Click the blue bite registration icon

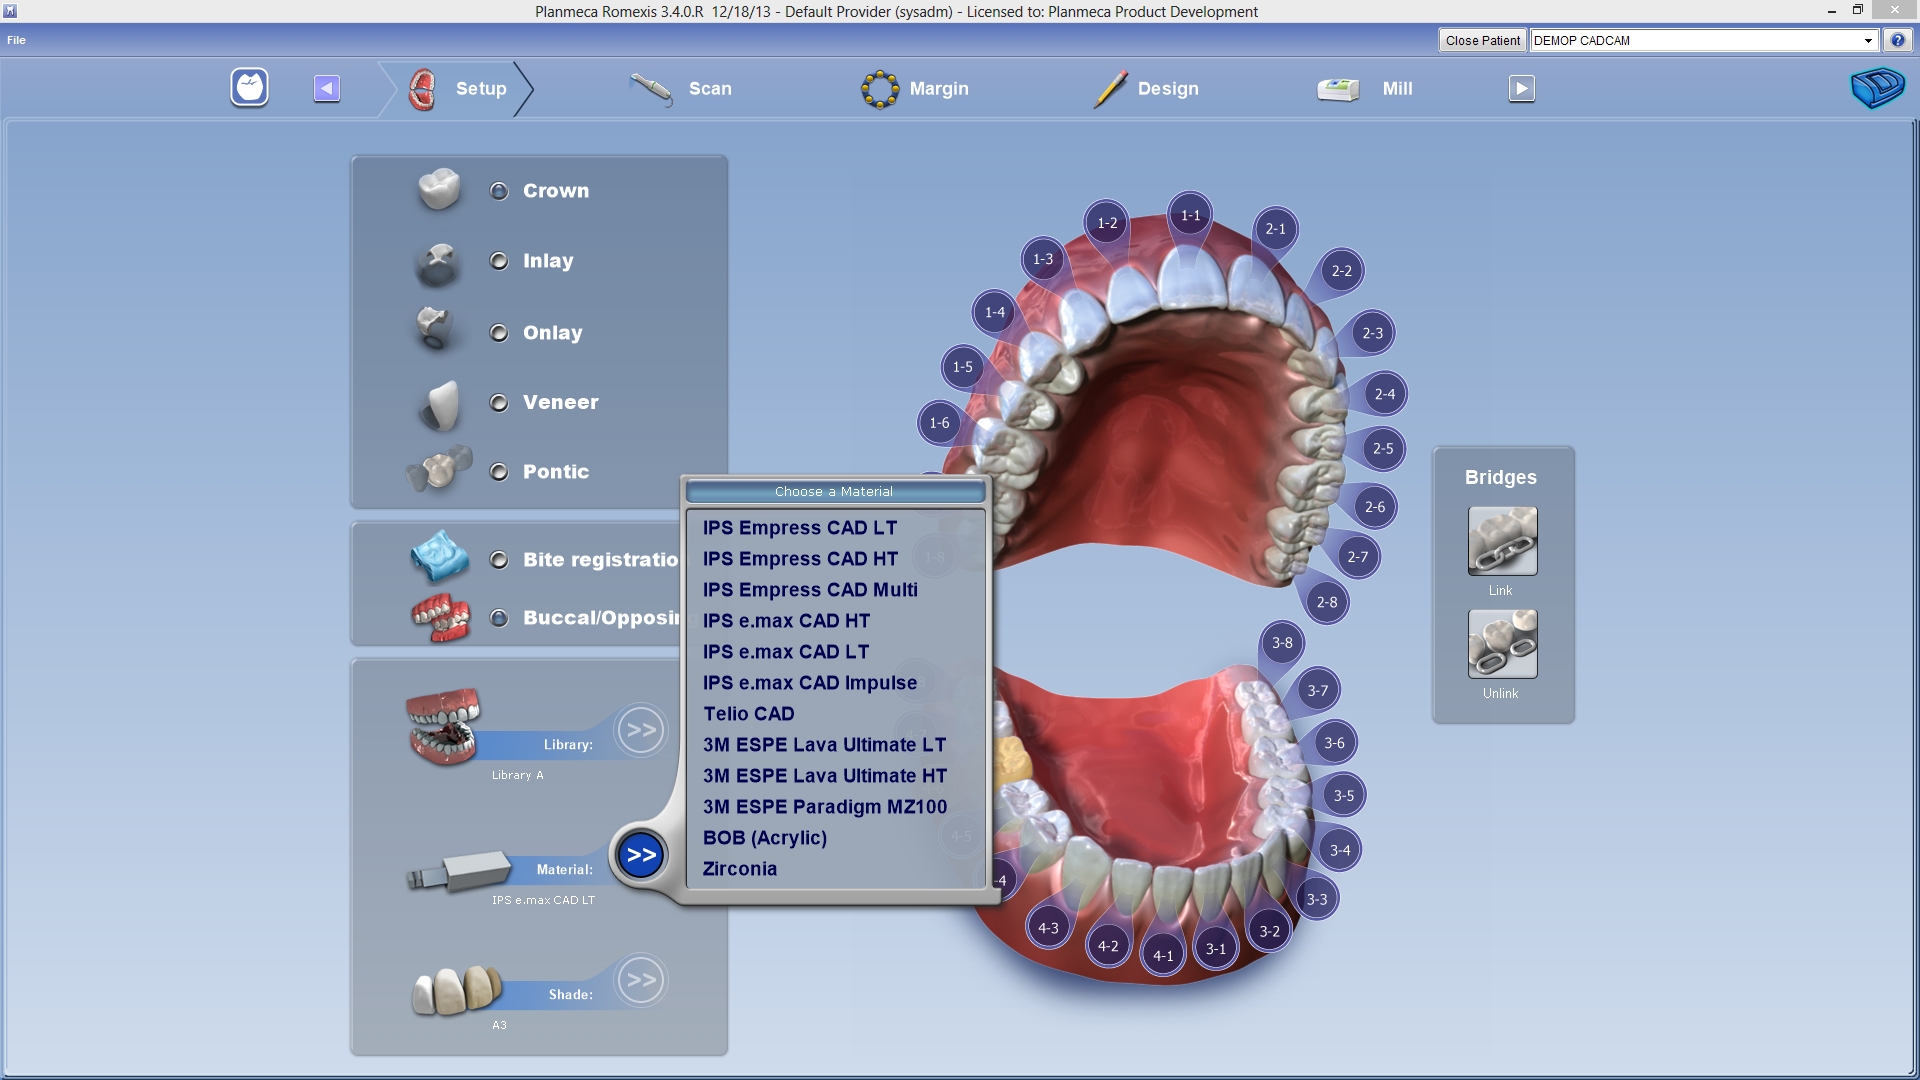pos(439,556)
